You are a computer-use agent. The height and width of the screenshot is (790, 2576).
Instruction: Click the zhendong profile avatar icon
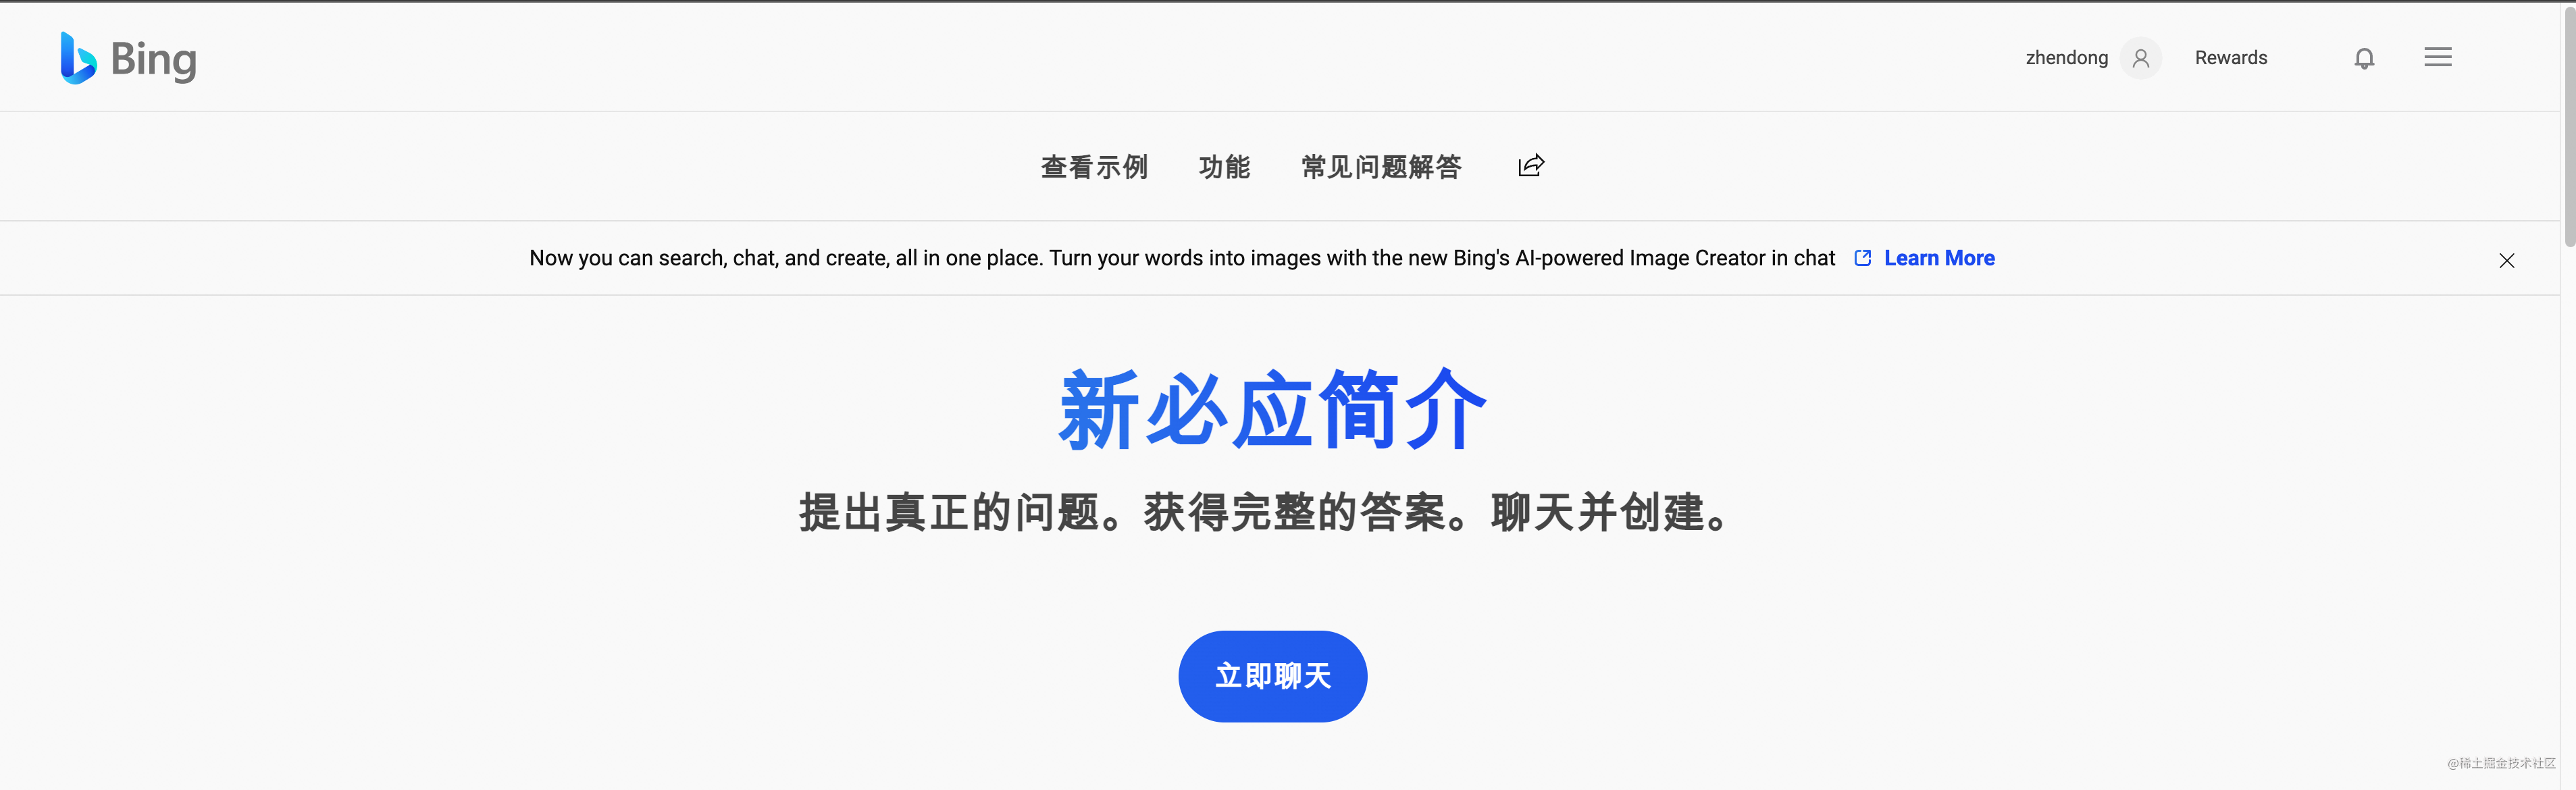pos(2140,58)
